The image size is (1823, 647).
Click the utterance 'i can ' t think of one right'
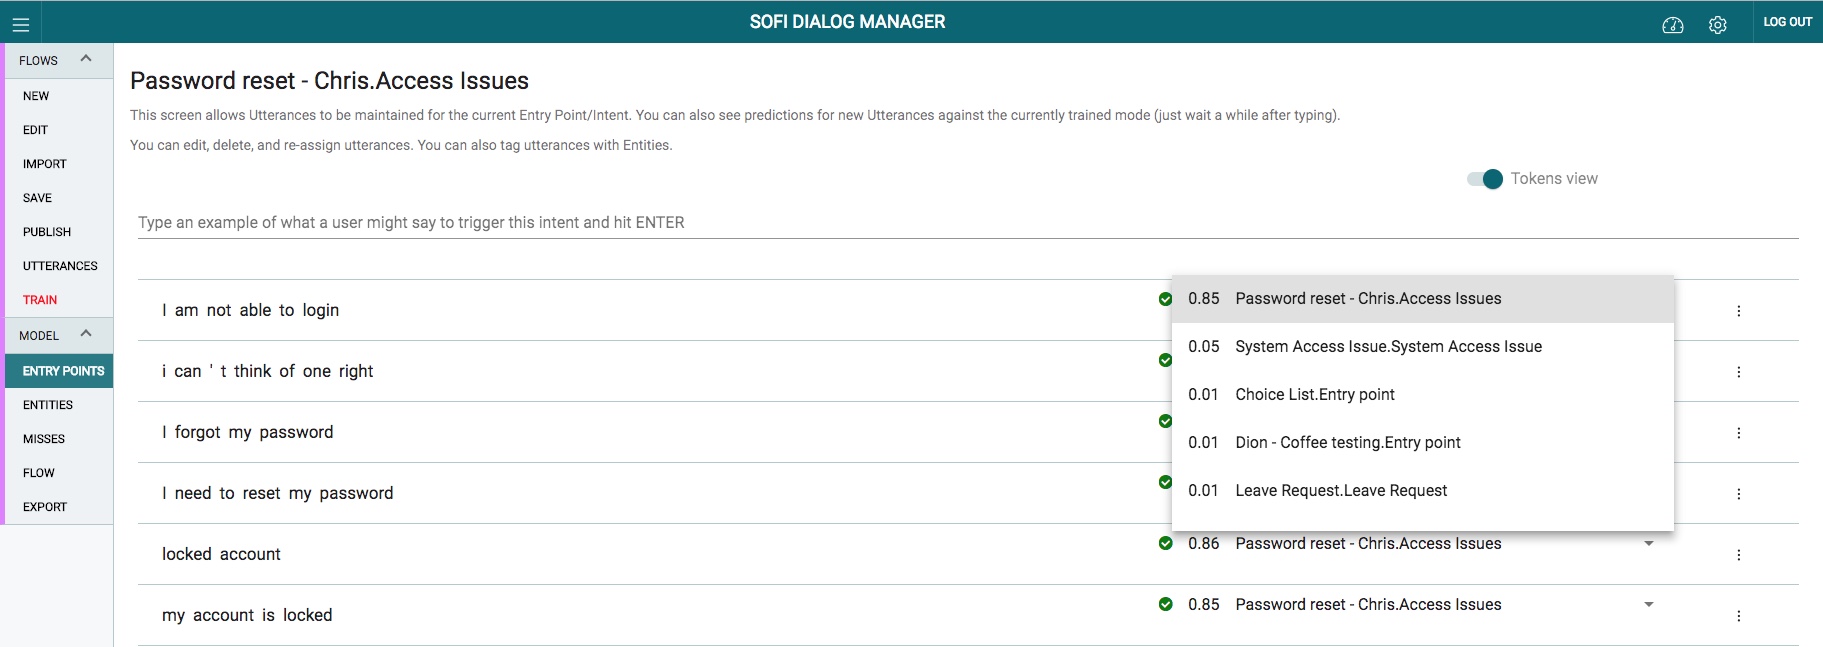(x=267, y=372)
